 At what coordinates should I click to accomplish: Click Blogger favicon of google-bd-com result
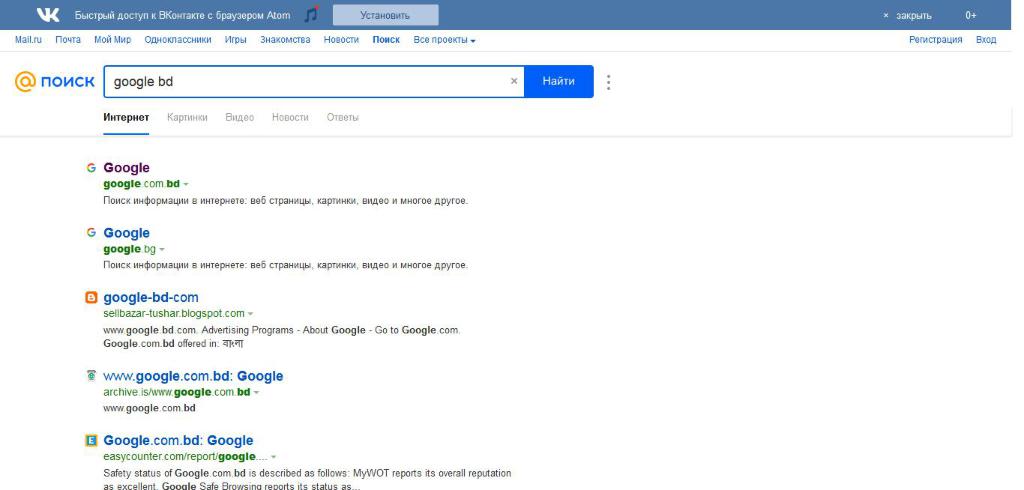(x=91, y=297)
